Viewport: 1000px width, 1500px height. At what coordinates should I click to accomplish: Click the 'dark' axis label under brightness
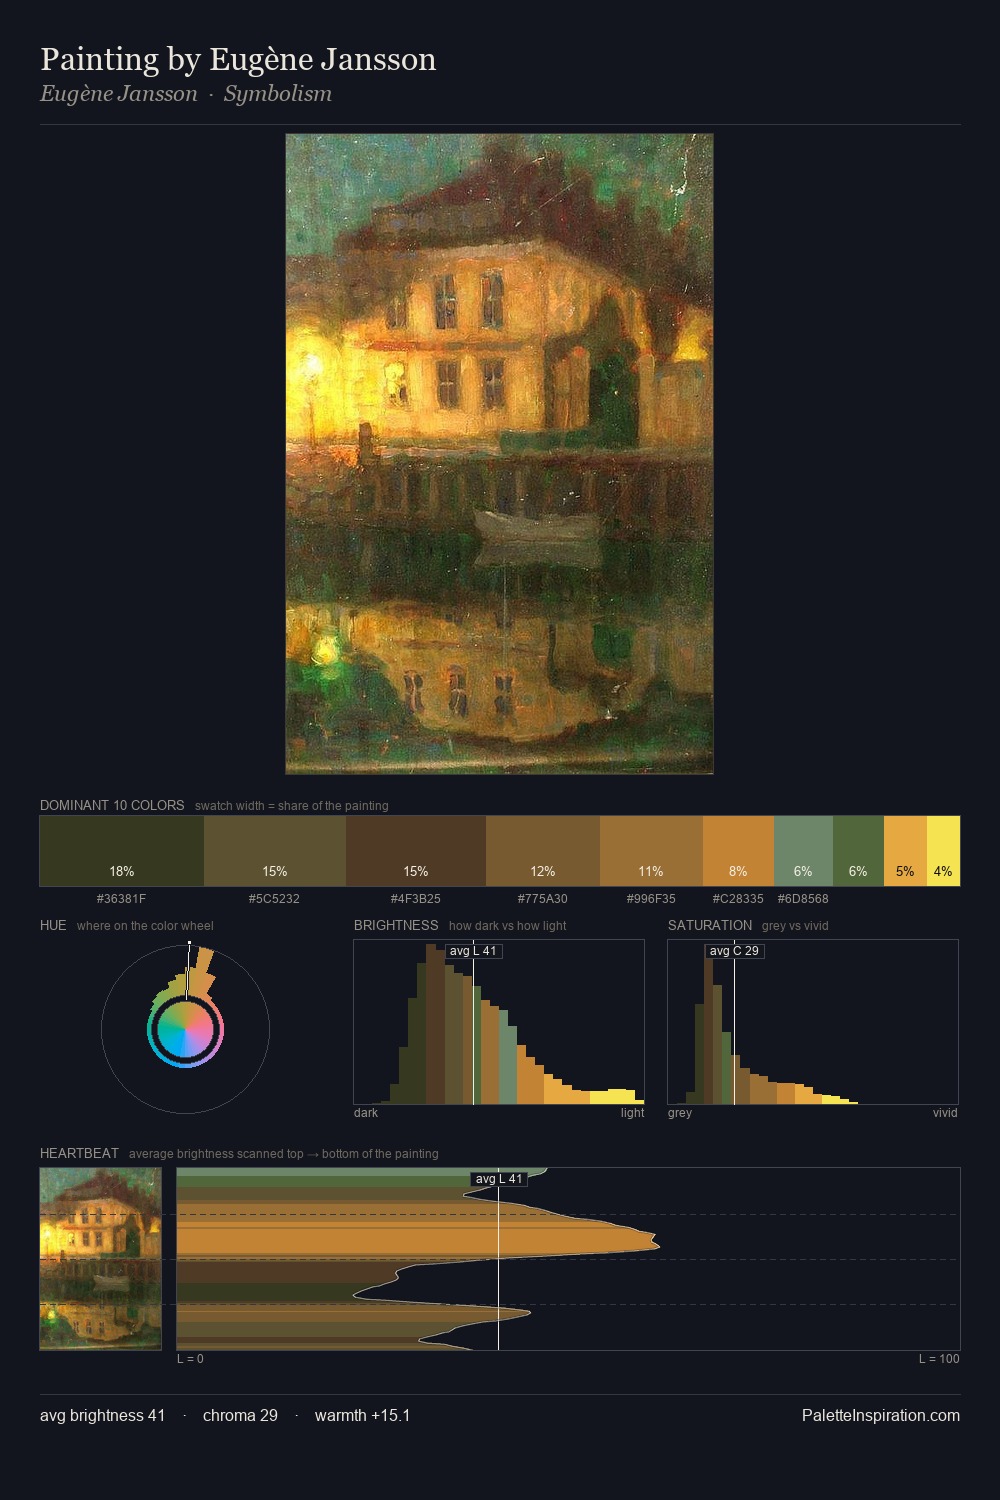click(366, 1113)
